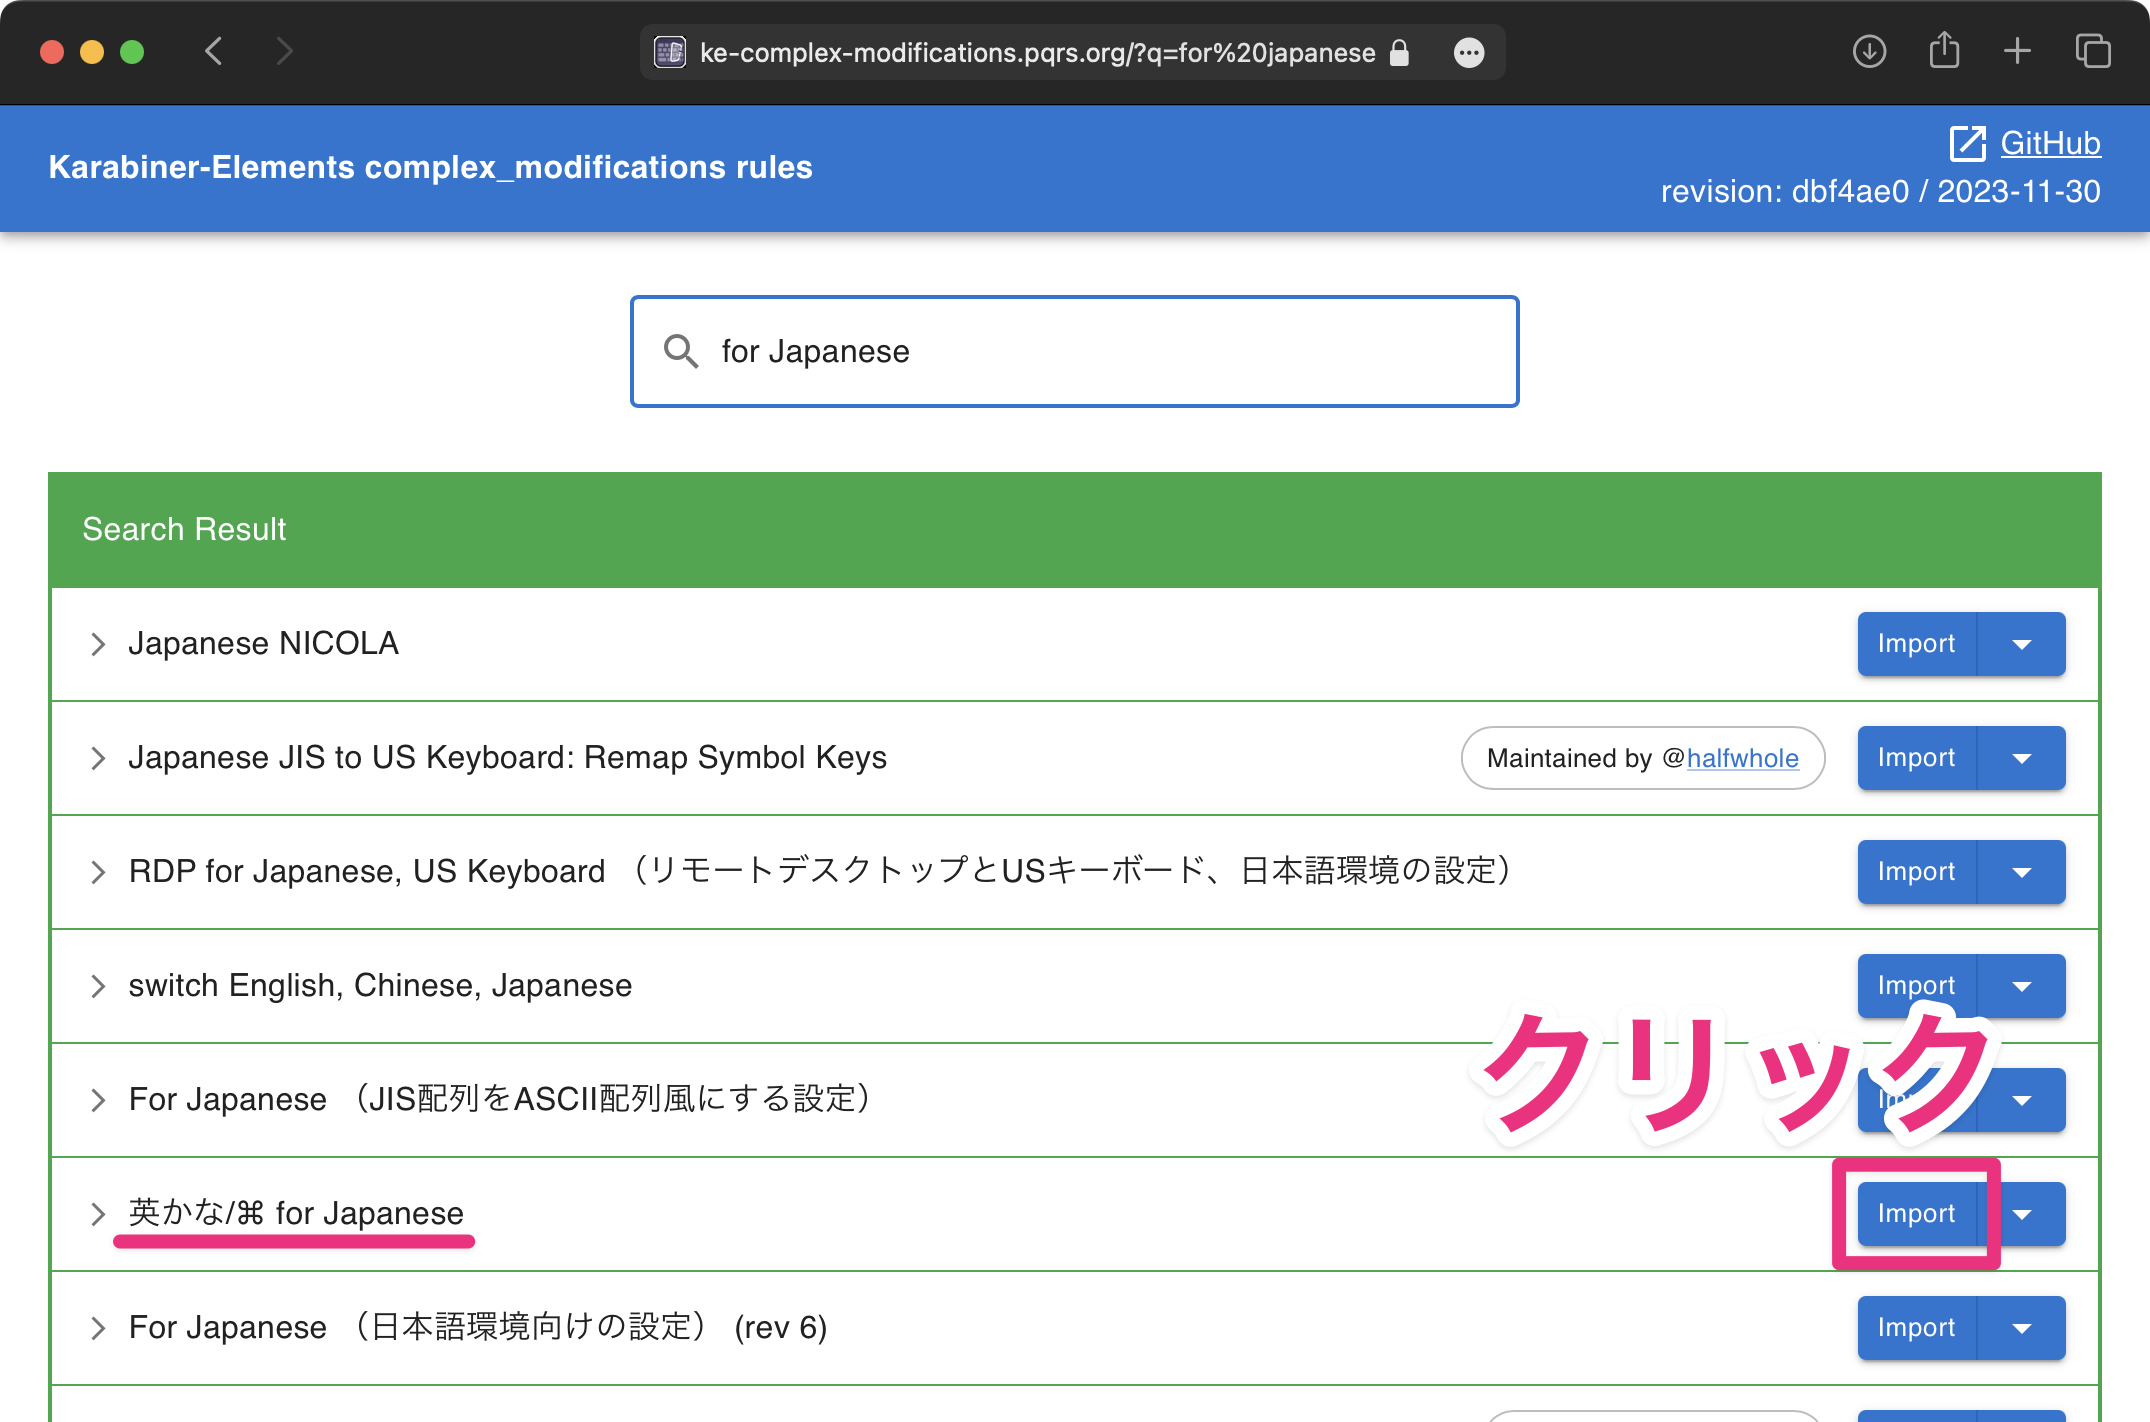Expand the RDP for Japanese rule row
This screenshot has height=1422, width=2150.
[97, 871]
